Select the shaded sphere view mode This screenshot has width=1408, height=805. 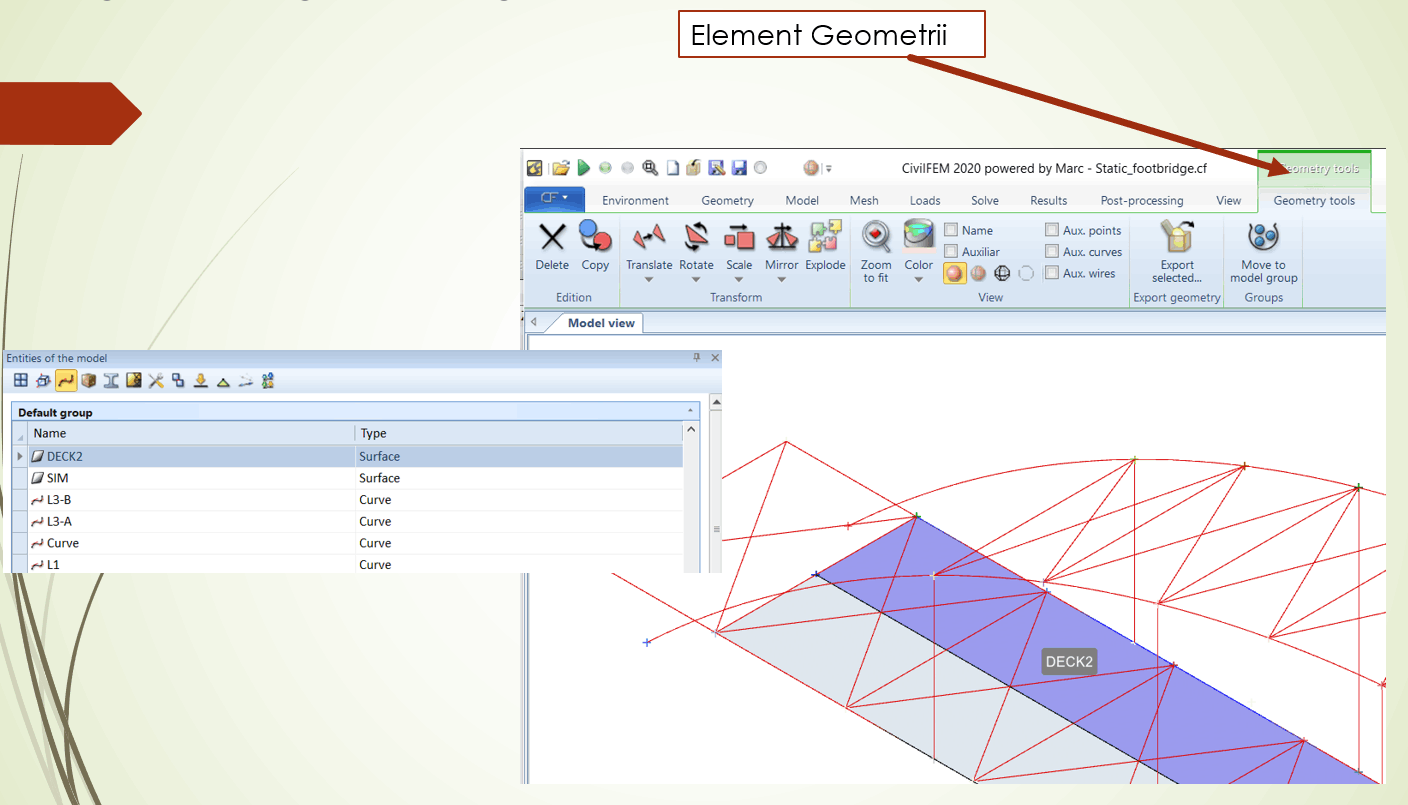(x=954, y=273)
